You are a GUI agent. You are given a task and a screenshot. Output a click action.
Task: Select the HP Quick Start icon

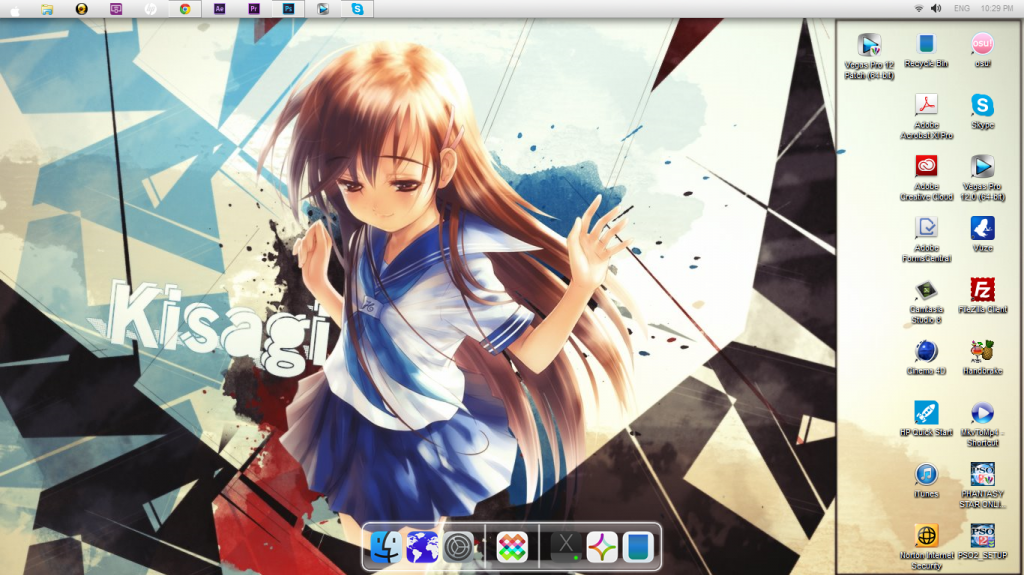926,418
